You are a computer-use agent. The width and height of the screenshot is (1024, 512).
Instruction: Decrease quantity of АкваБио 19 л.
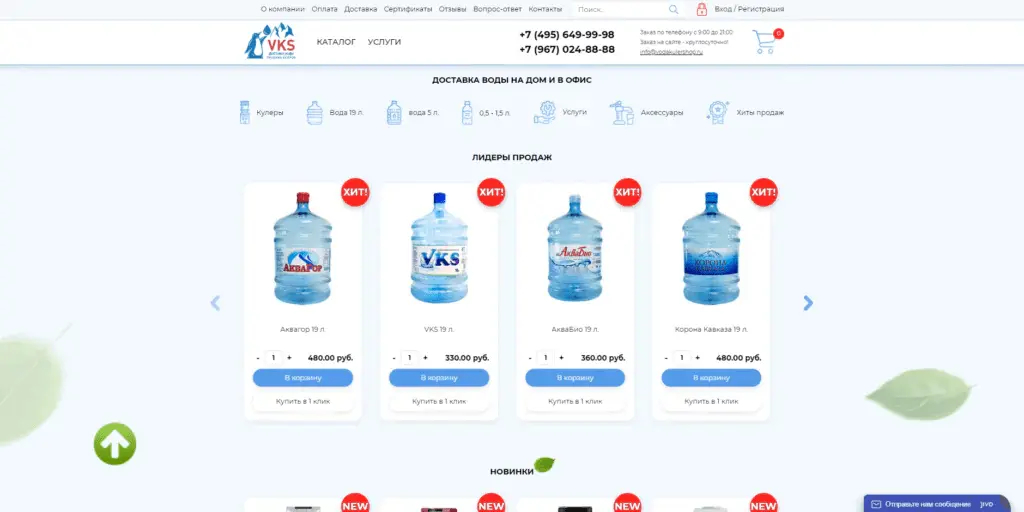click(x=530, y=358)
